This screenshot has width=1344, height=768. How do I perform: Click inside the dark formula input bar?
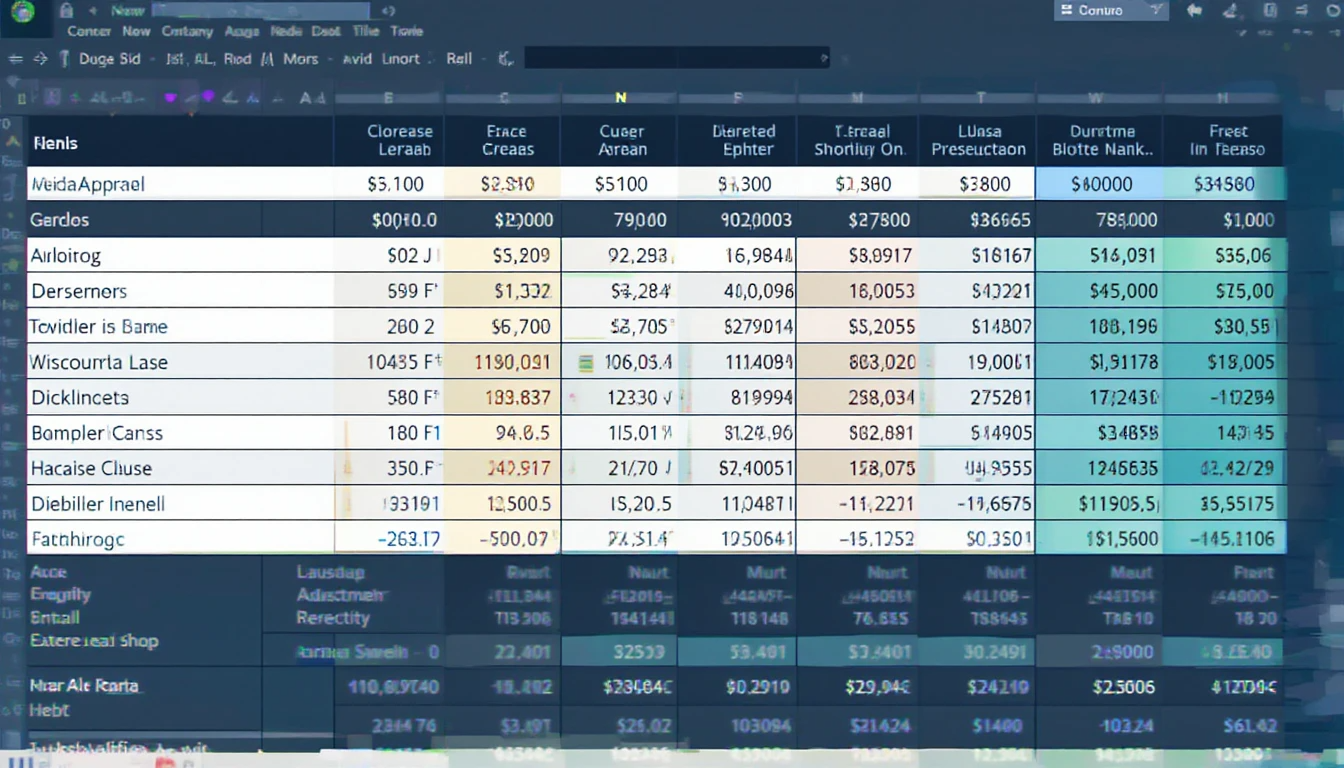click(676, 59)
